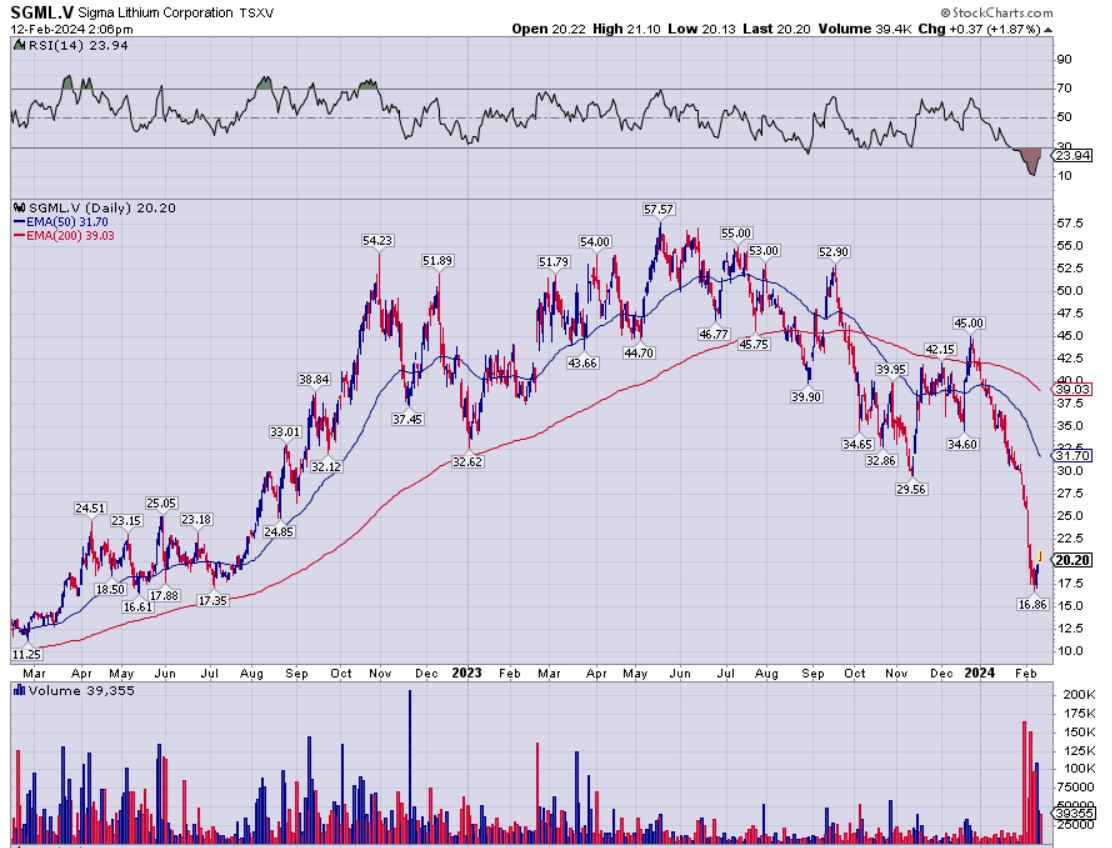Click the 17.88 trough label

pos(164,596)
